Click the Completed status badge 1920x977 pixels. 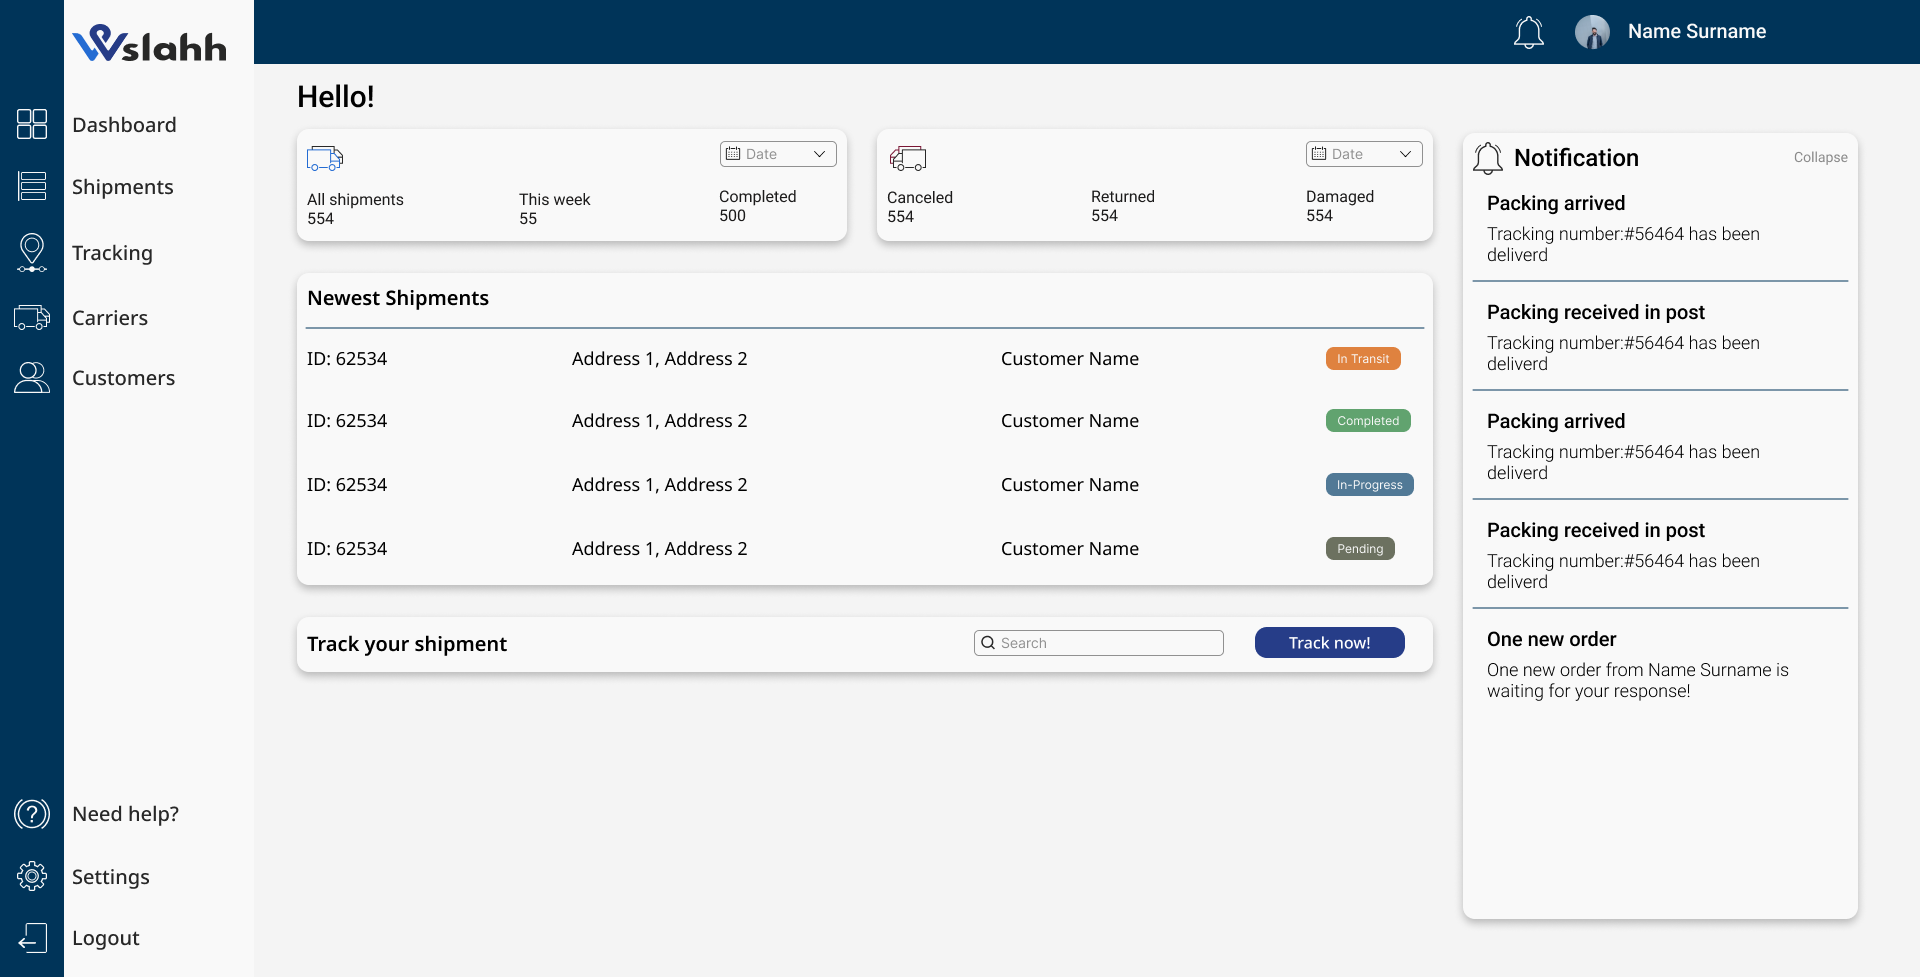pos(1368,420)
